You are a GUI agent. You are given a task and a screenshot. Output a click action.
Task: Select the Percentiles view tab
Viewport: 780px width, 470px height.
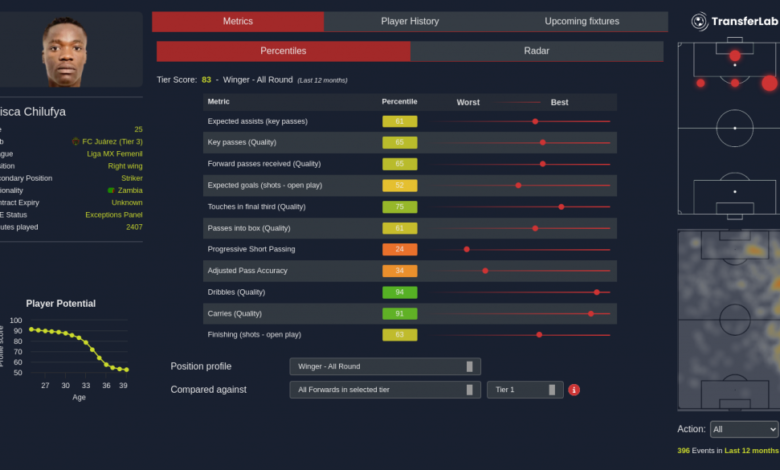tap(283, 51)
